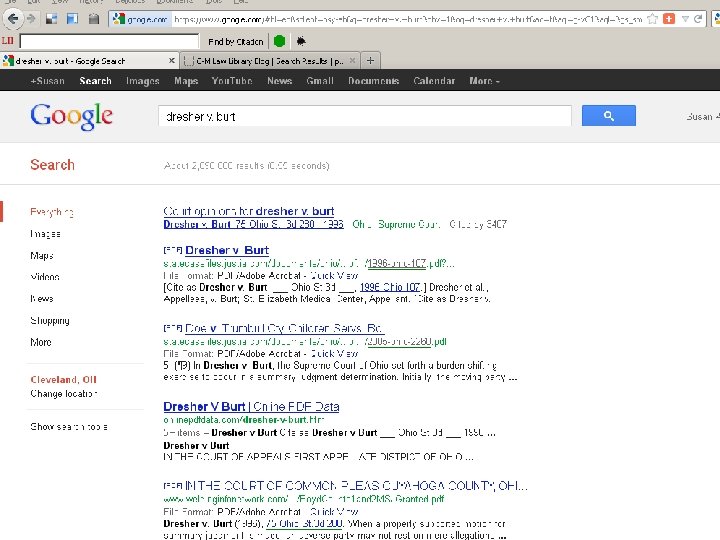Go to Maps in the Google black bar

click(x=186, y=81)
